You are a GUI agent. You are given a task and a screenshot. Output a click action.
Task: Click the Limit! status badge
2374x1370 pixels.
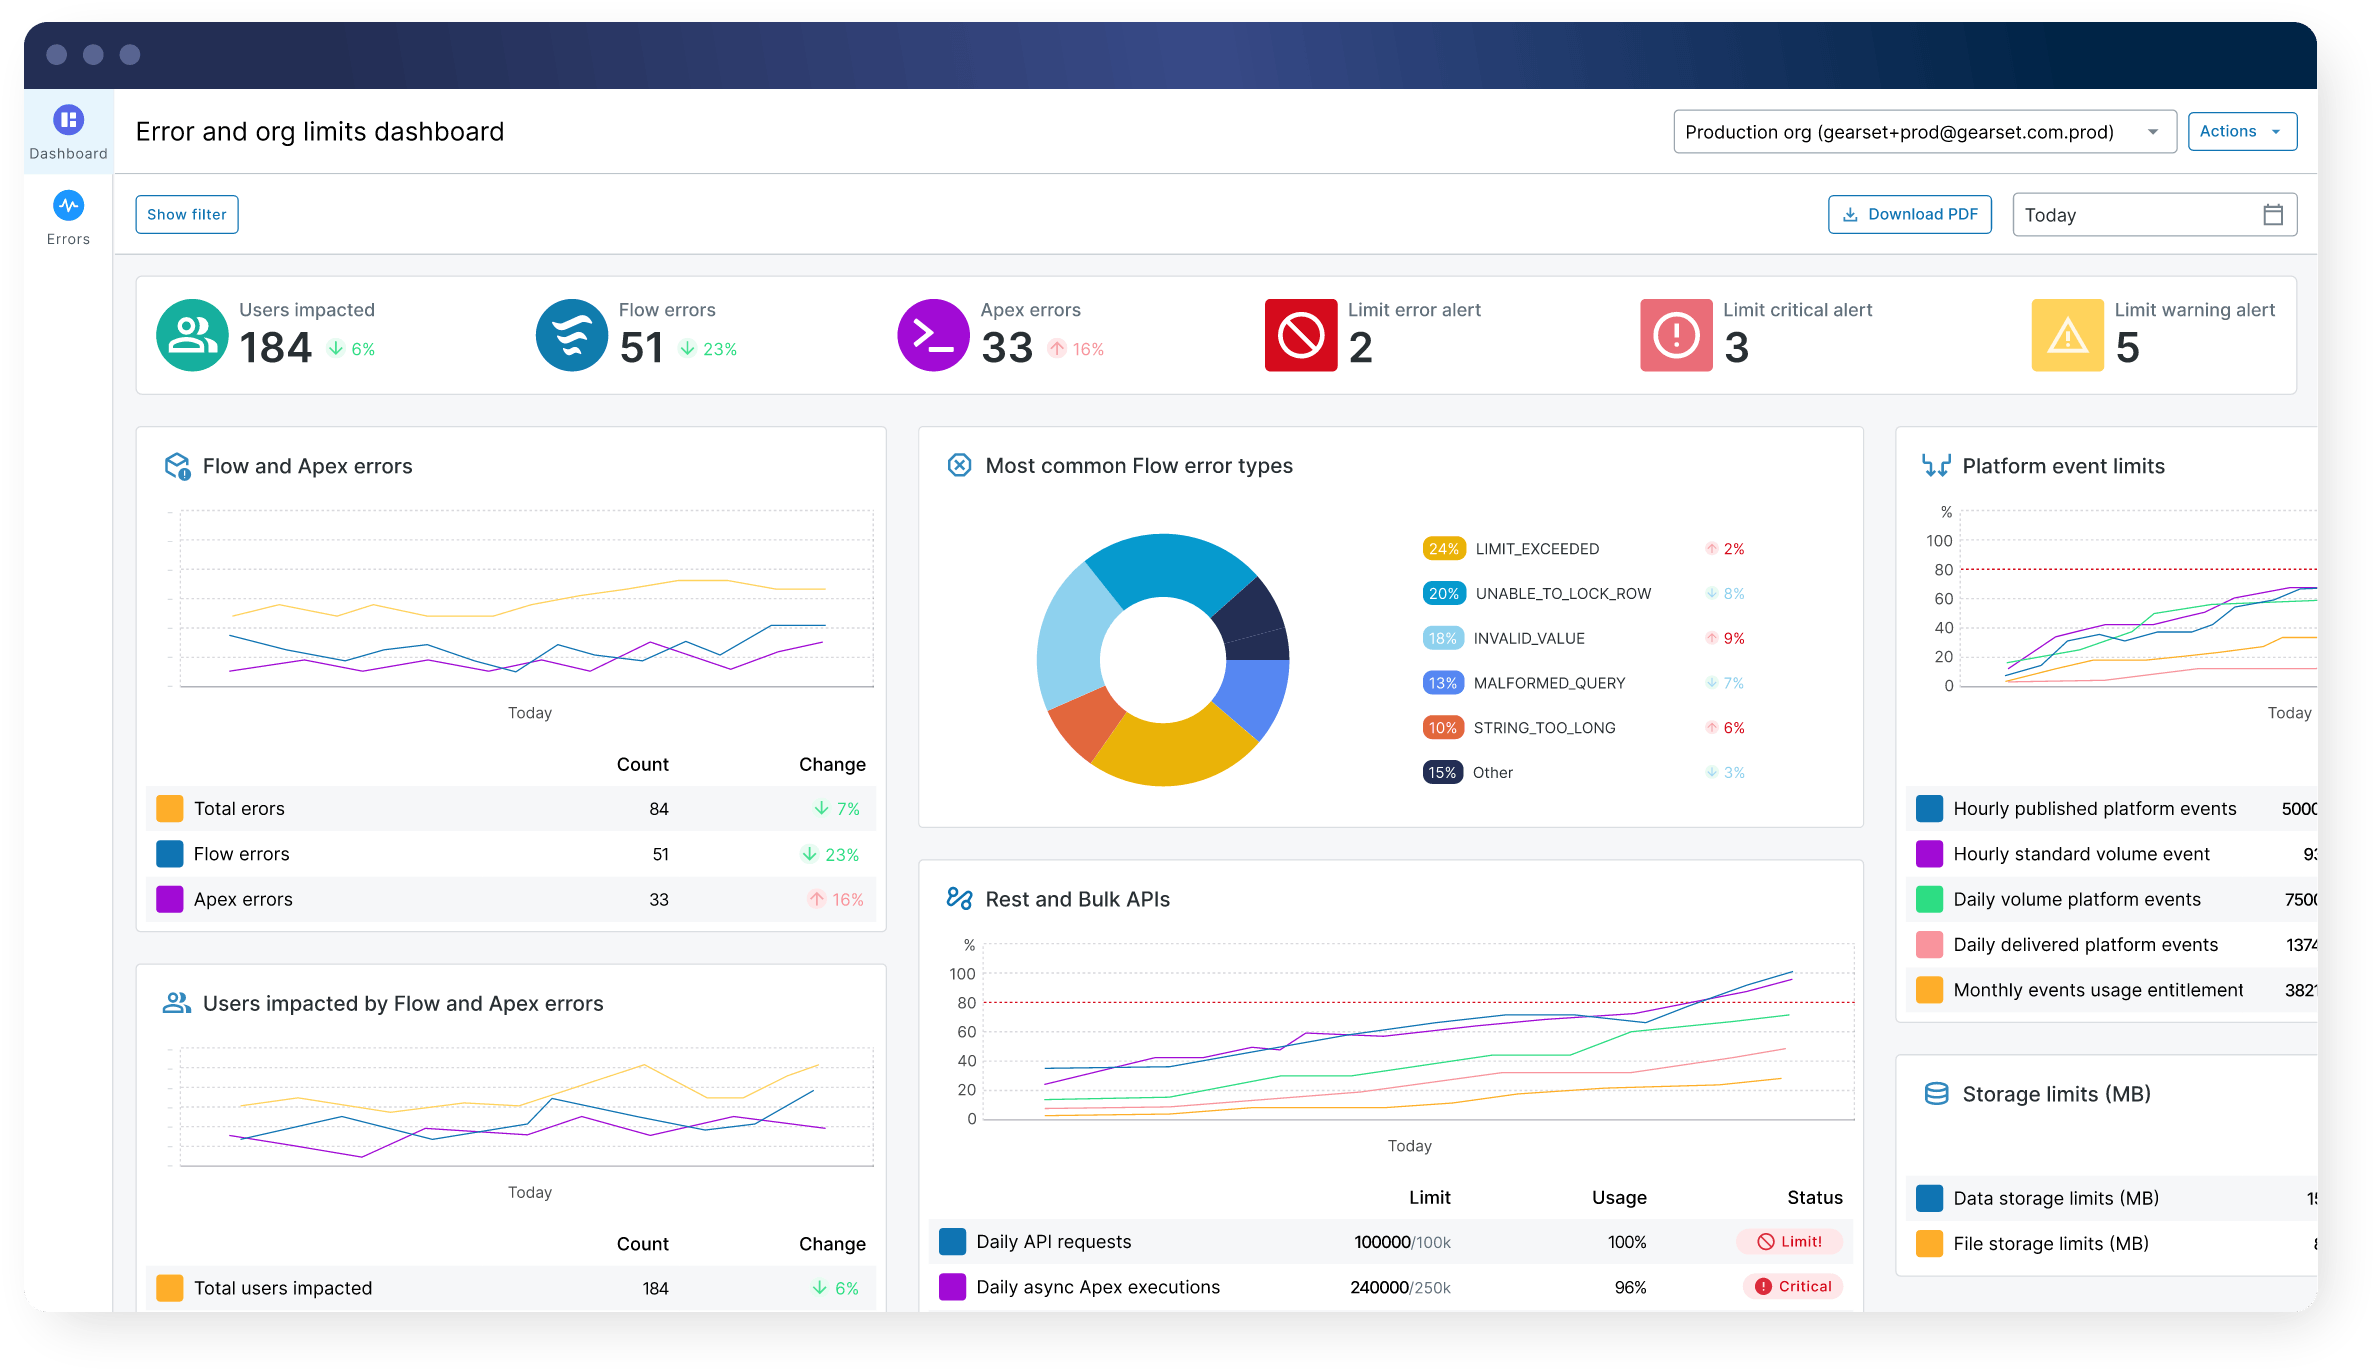[x=1790, y=1242]
